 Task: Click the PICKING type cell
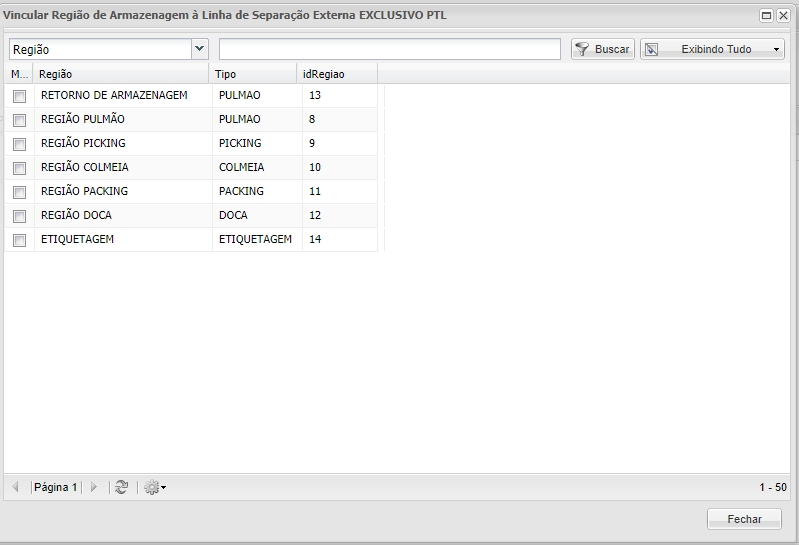tap(257, 143)
